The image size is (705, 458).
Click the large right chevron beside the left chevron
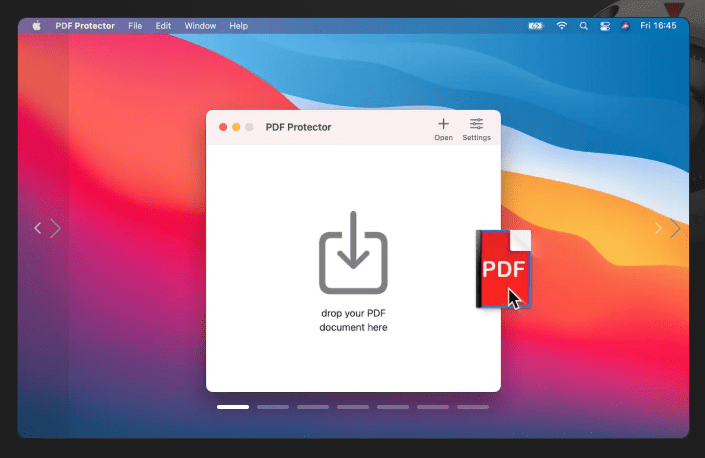[55, 228]
